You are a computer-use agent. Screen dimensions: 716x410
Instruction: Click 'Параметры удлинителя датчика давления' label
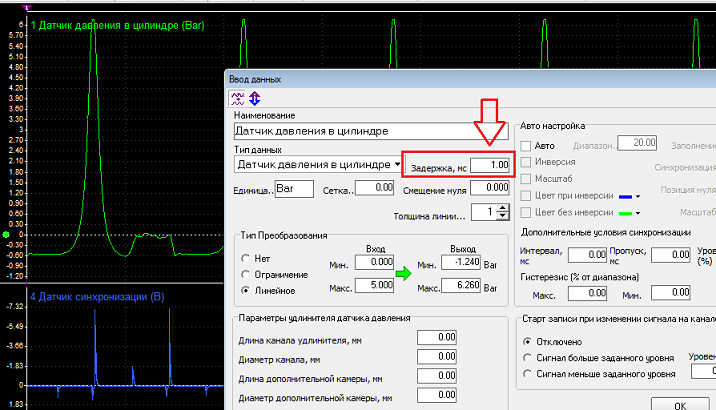(324, 318)
